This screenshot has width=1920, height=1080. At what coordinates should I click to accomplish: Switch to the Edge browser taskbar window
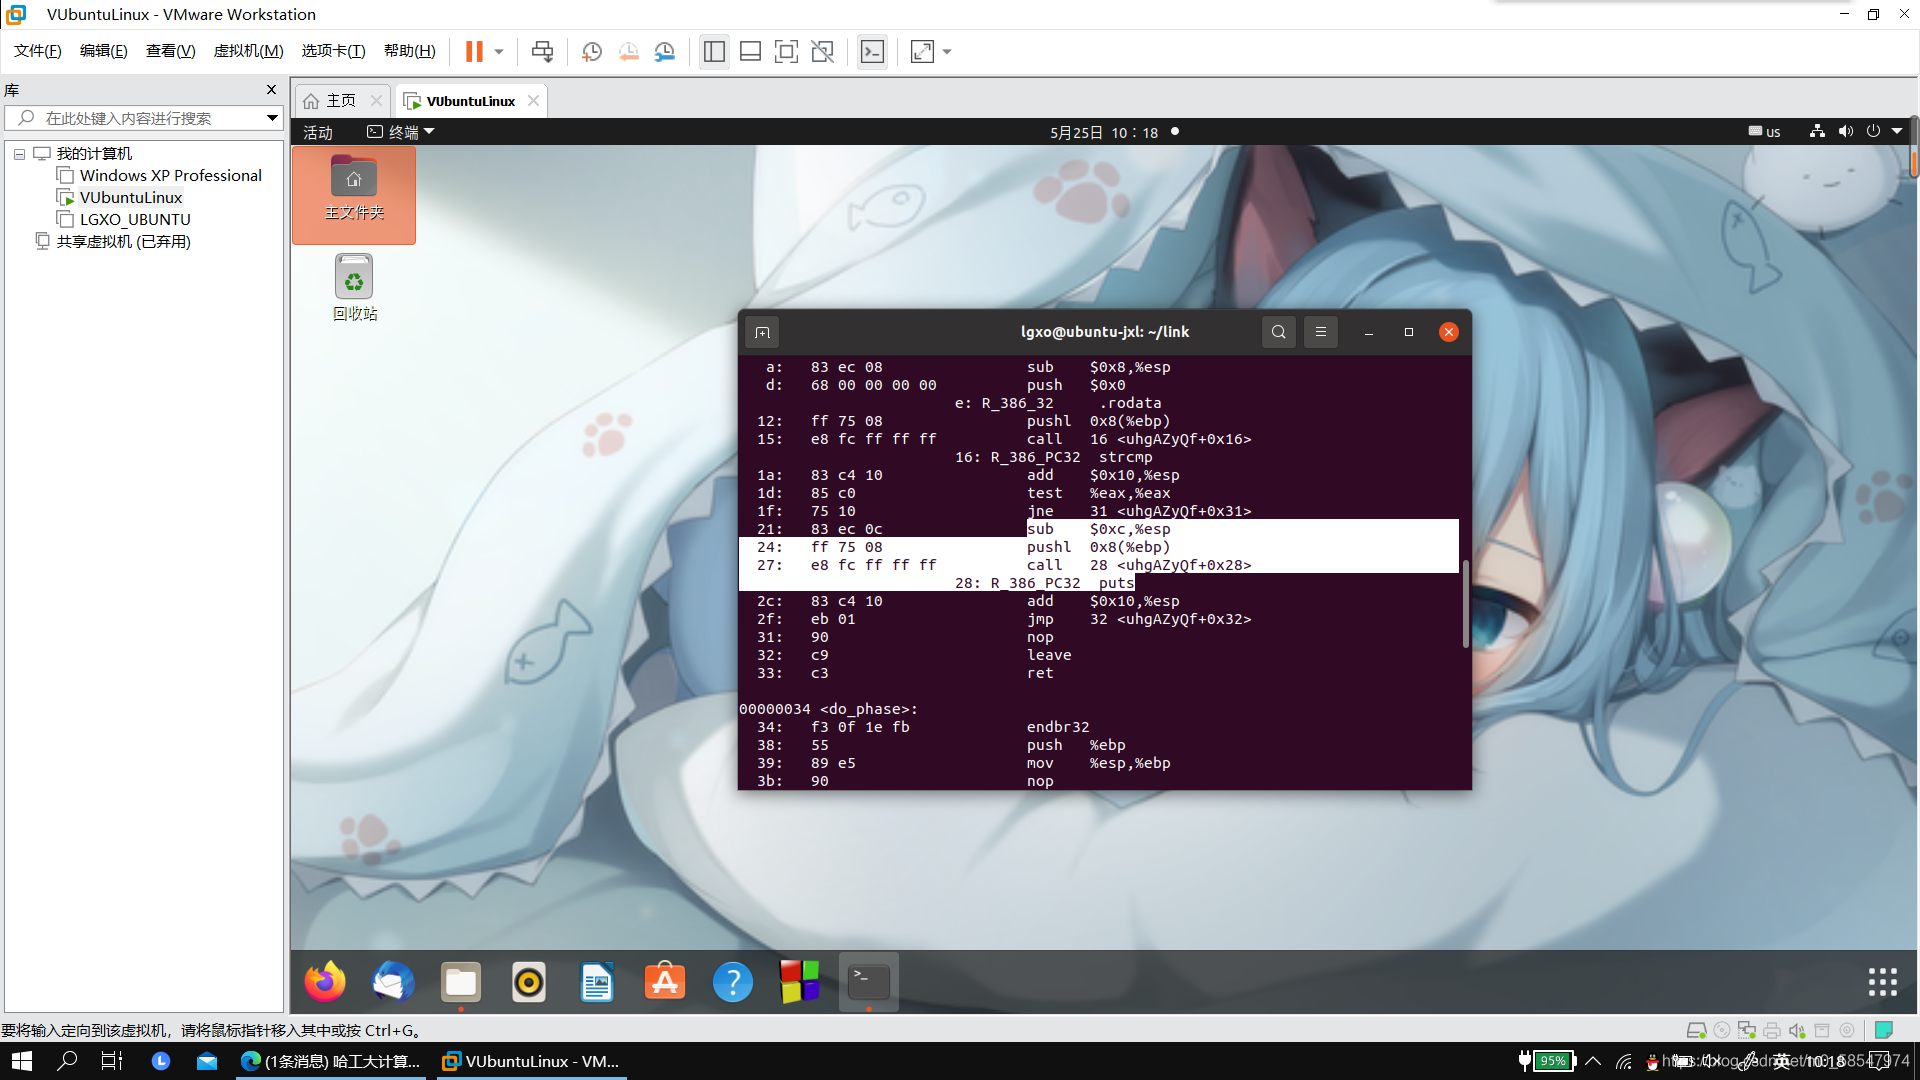pos(331,1061)
